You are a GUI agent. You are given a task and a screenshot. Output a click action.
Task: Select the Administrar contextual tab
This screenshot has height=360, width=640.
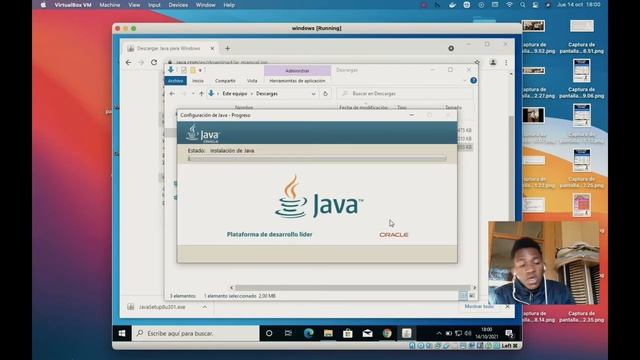tap(297, 71)
